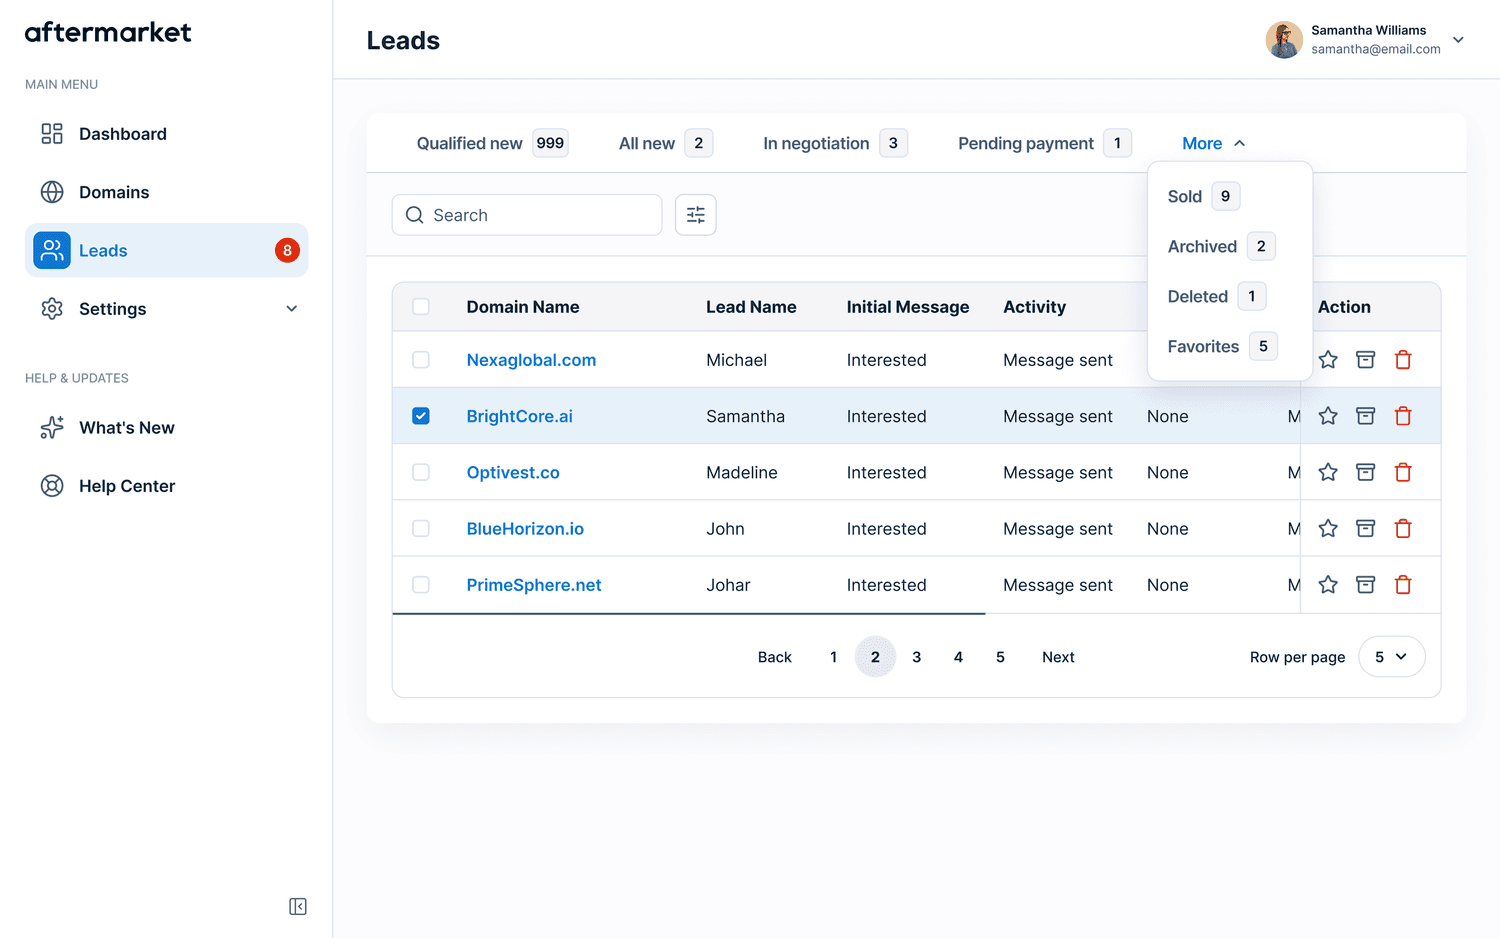Tick the Optivest.co row checkbox
Image resolution: width=1500 pixels, height=938 pixels.
[421, 472]
